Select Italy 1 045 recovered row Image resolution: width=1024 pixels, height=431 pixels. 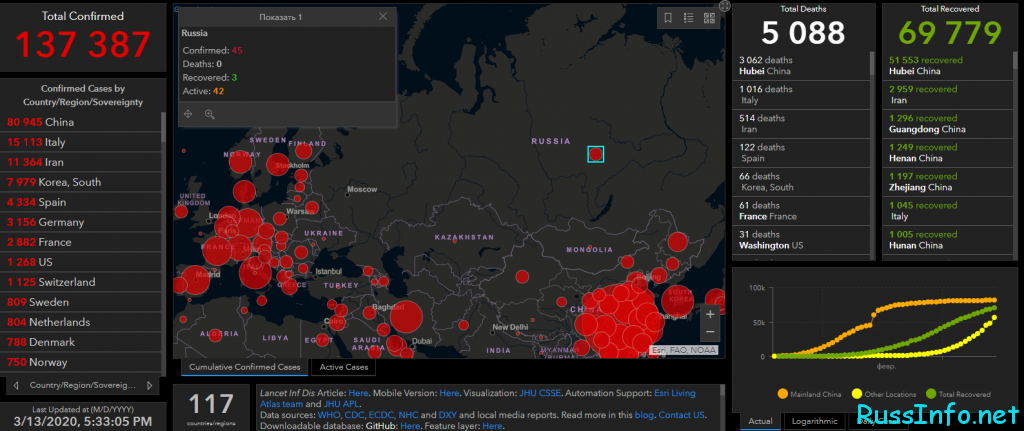[x=950, y=211]
